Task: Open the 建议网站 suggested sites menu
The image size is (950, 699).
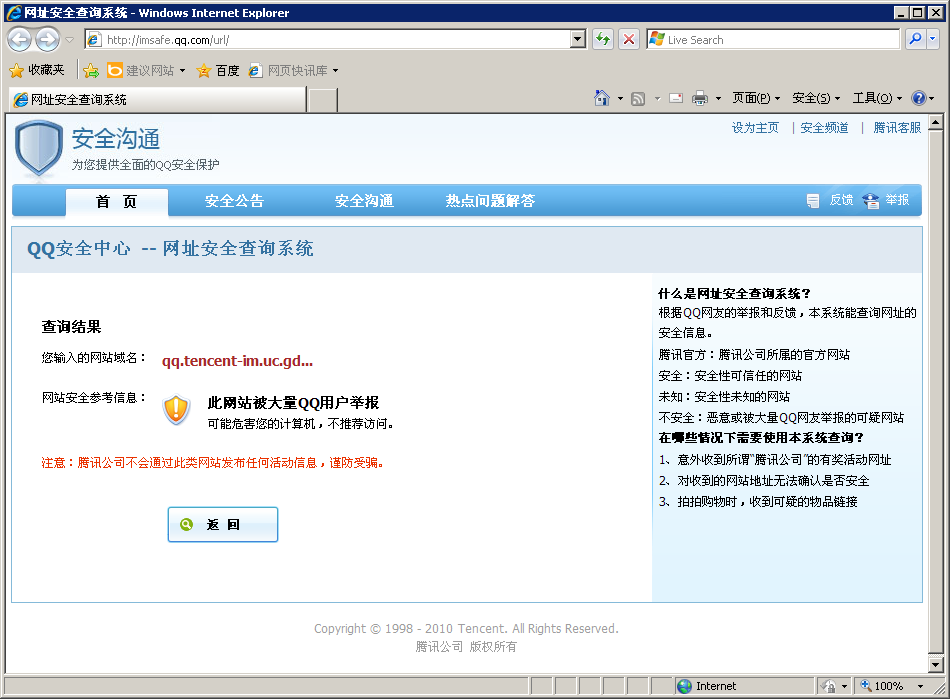Action: coord(146,71)
